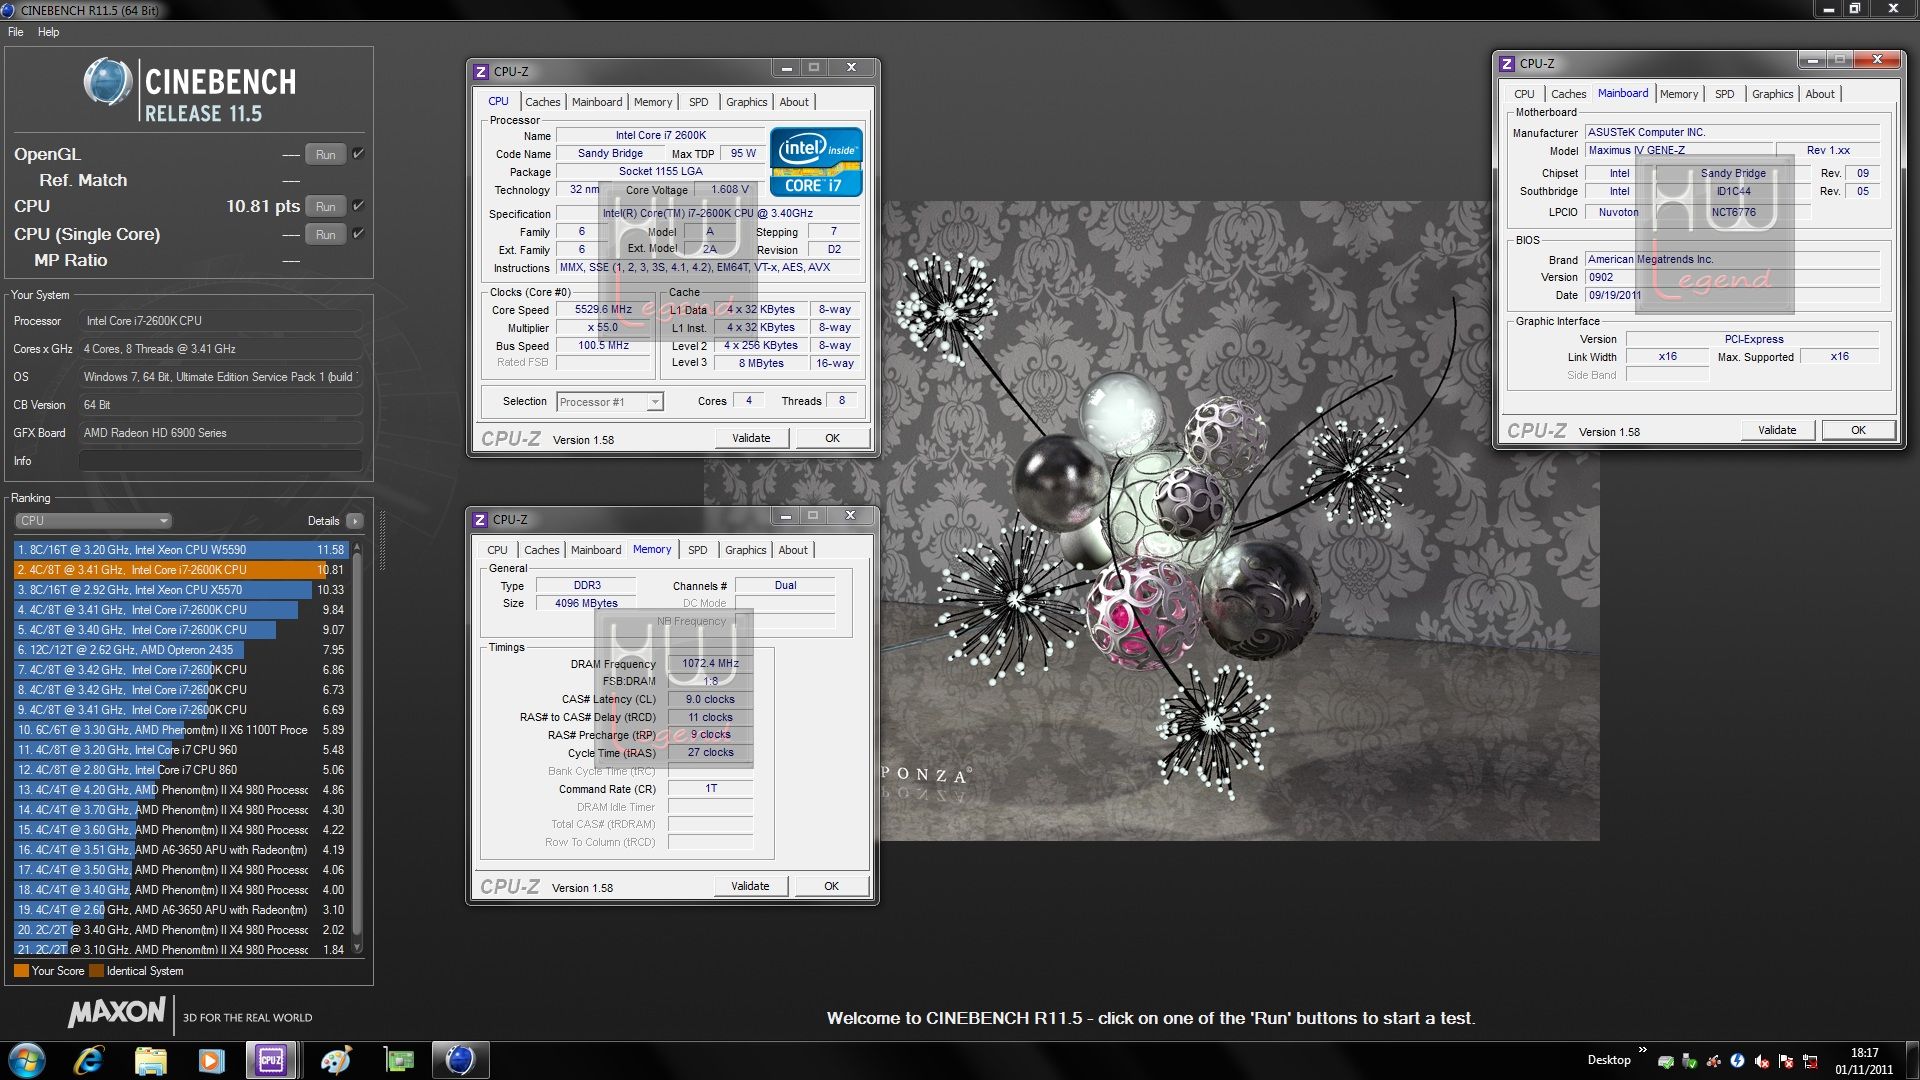1920x1080 pixels.
Task: Click the DRAM Frequency 1072.4 MHz value
Action: (x=711, y=664)
